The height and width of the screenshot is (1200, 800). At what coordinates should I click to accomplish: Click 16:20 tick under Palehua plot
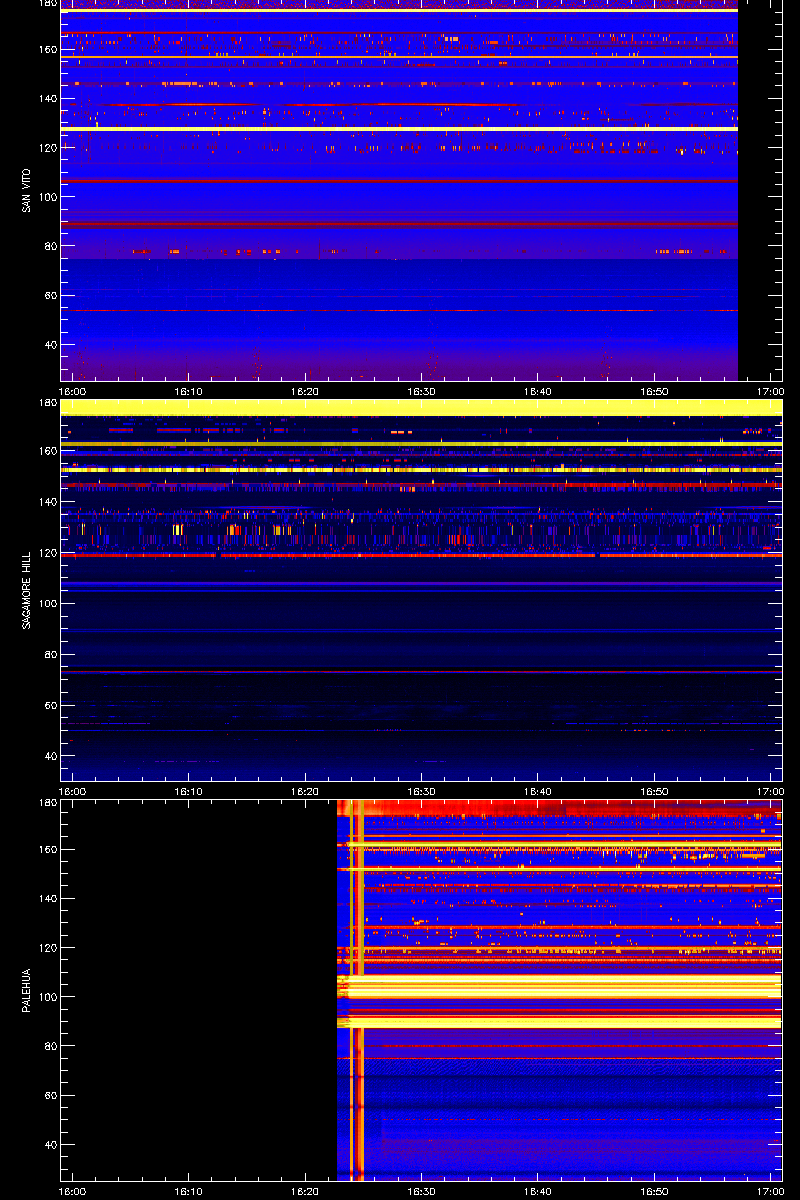(x=305, y=1191)
